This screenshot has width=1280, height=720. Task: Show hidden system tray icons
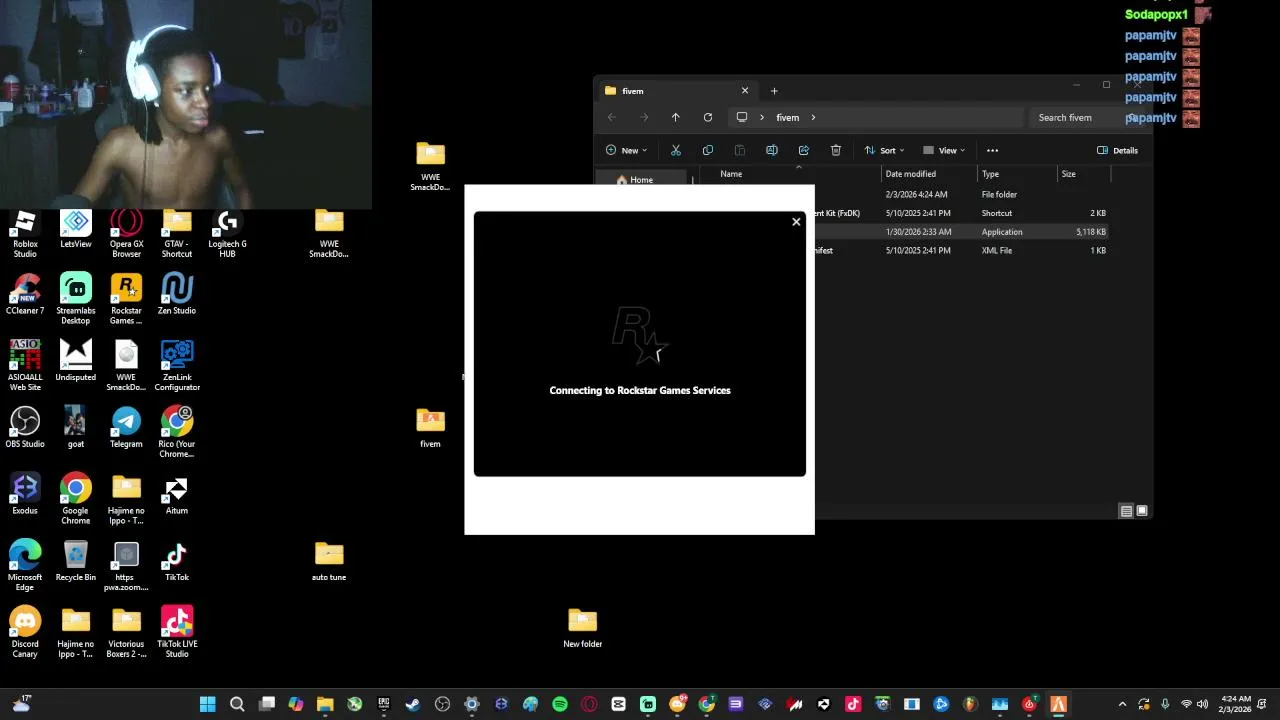[x=1122, y=704]
